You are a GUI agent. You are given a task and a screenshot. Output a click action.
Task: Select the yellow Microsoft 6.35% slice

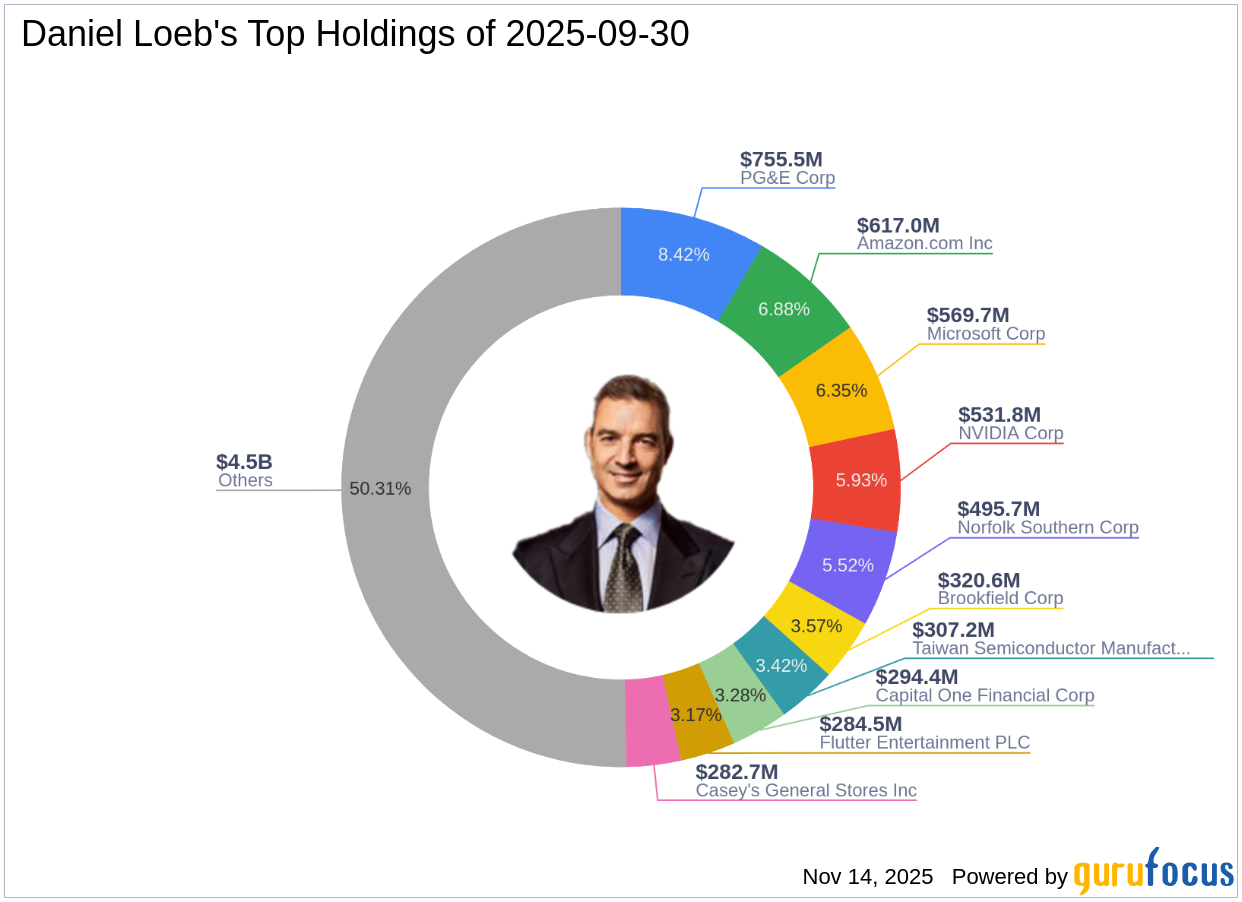(841, 389)
